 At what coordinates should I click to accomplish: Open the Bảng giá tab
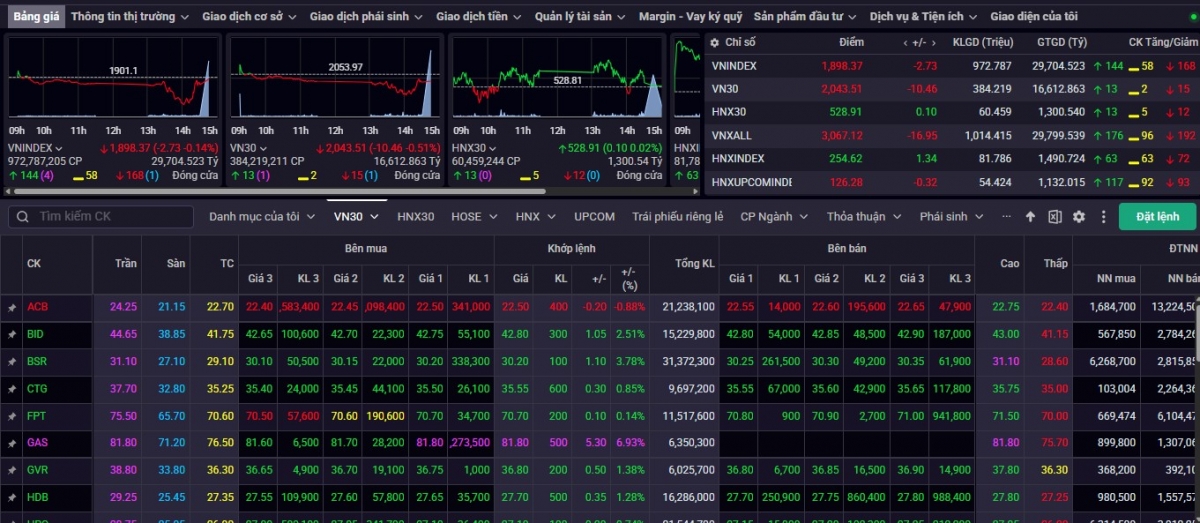pos(35,16)
